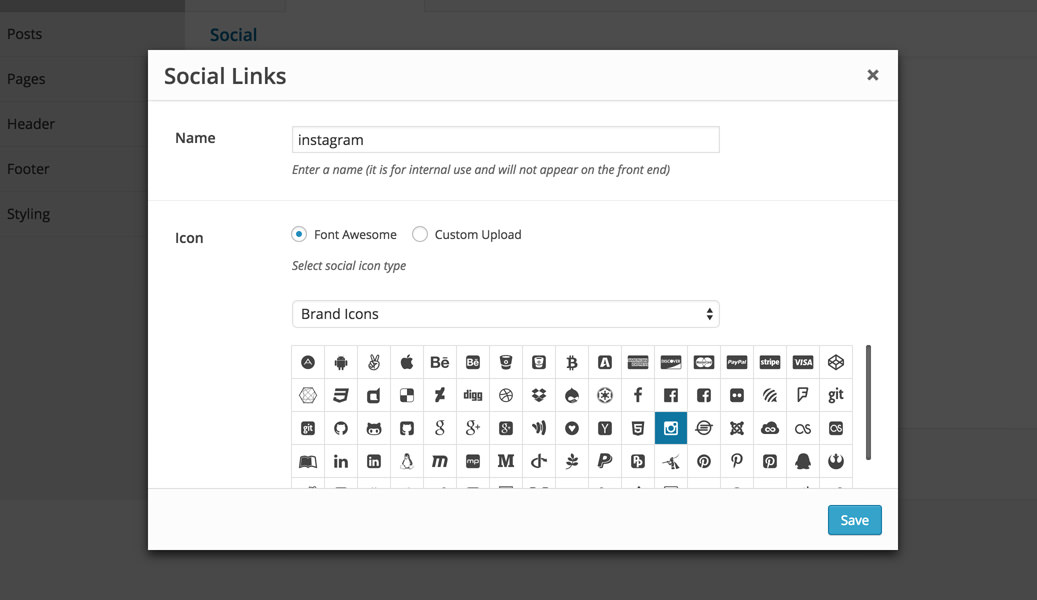Select the Custom Upload radio option

point(420,234)
